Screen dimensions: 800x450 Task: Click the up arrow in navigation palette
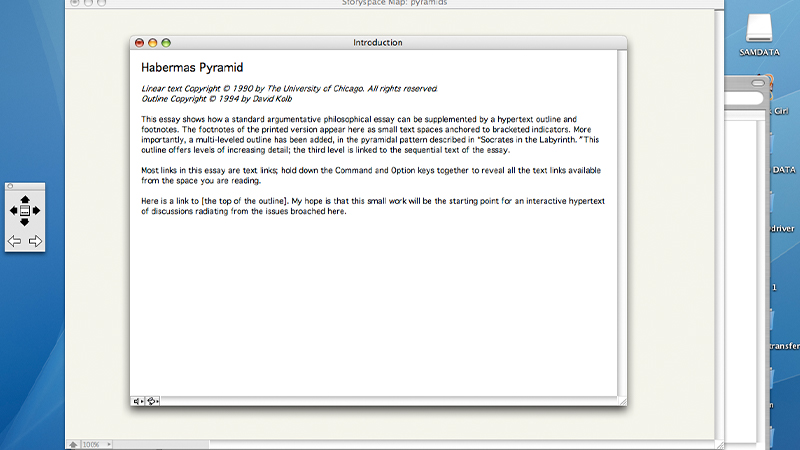[24, 199]
